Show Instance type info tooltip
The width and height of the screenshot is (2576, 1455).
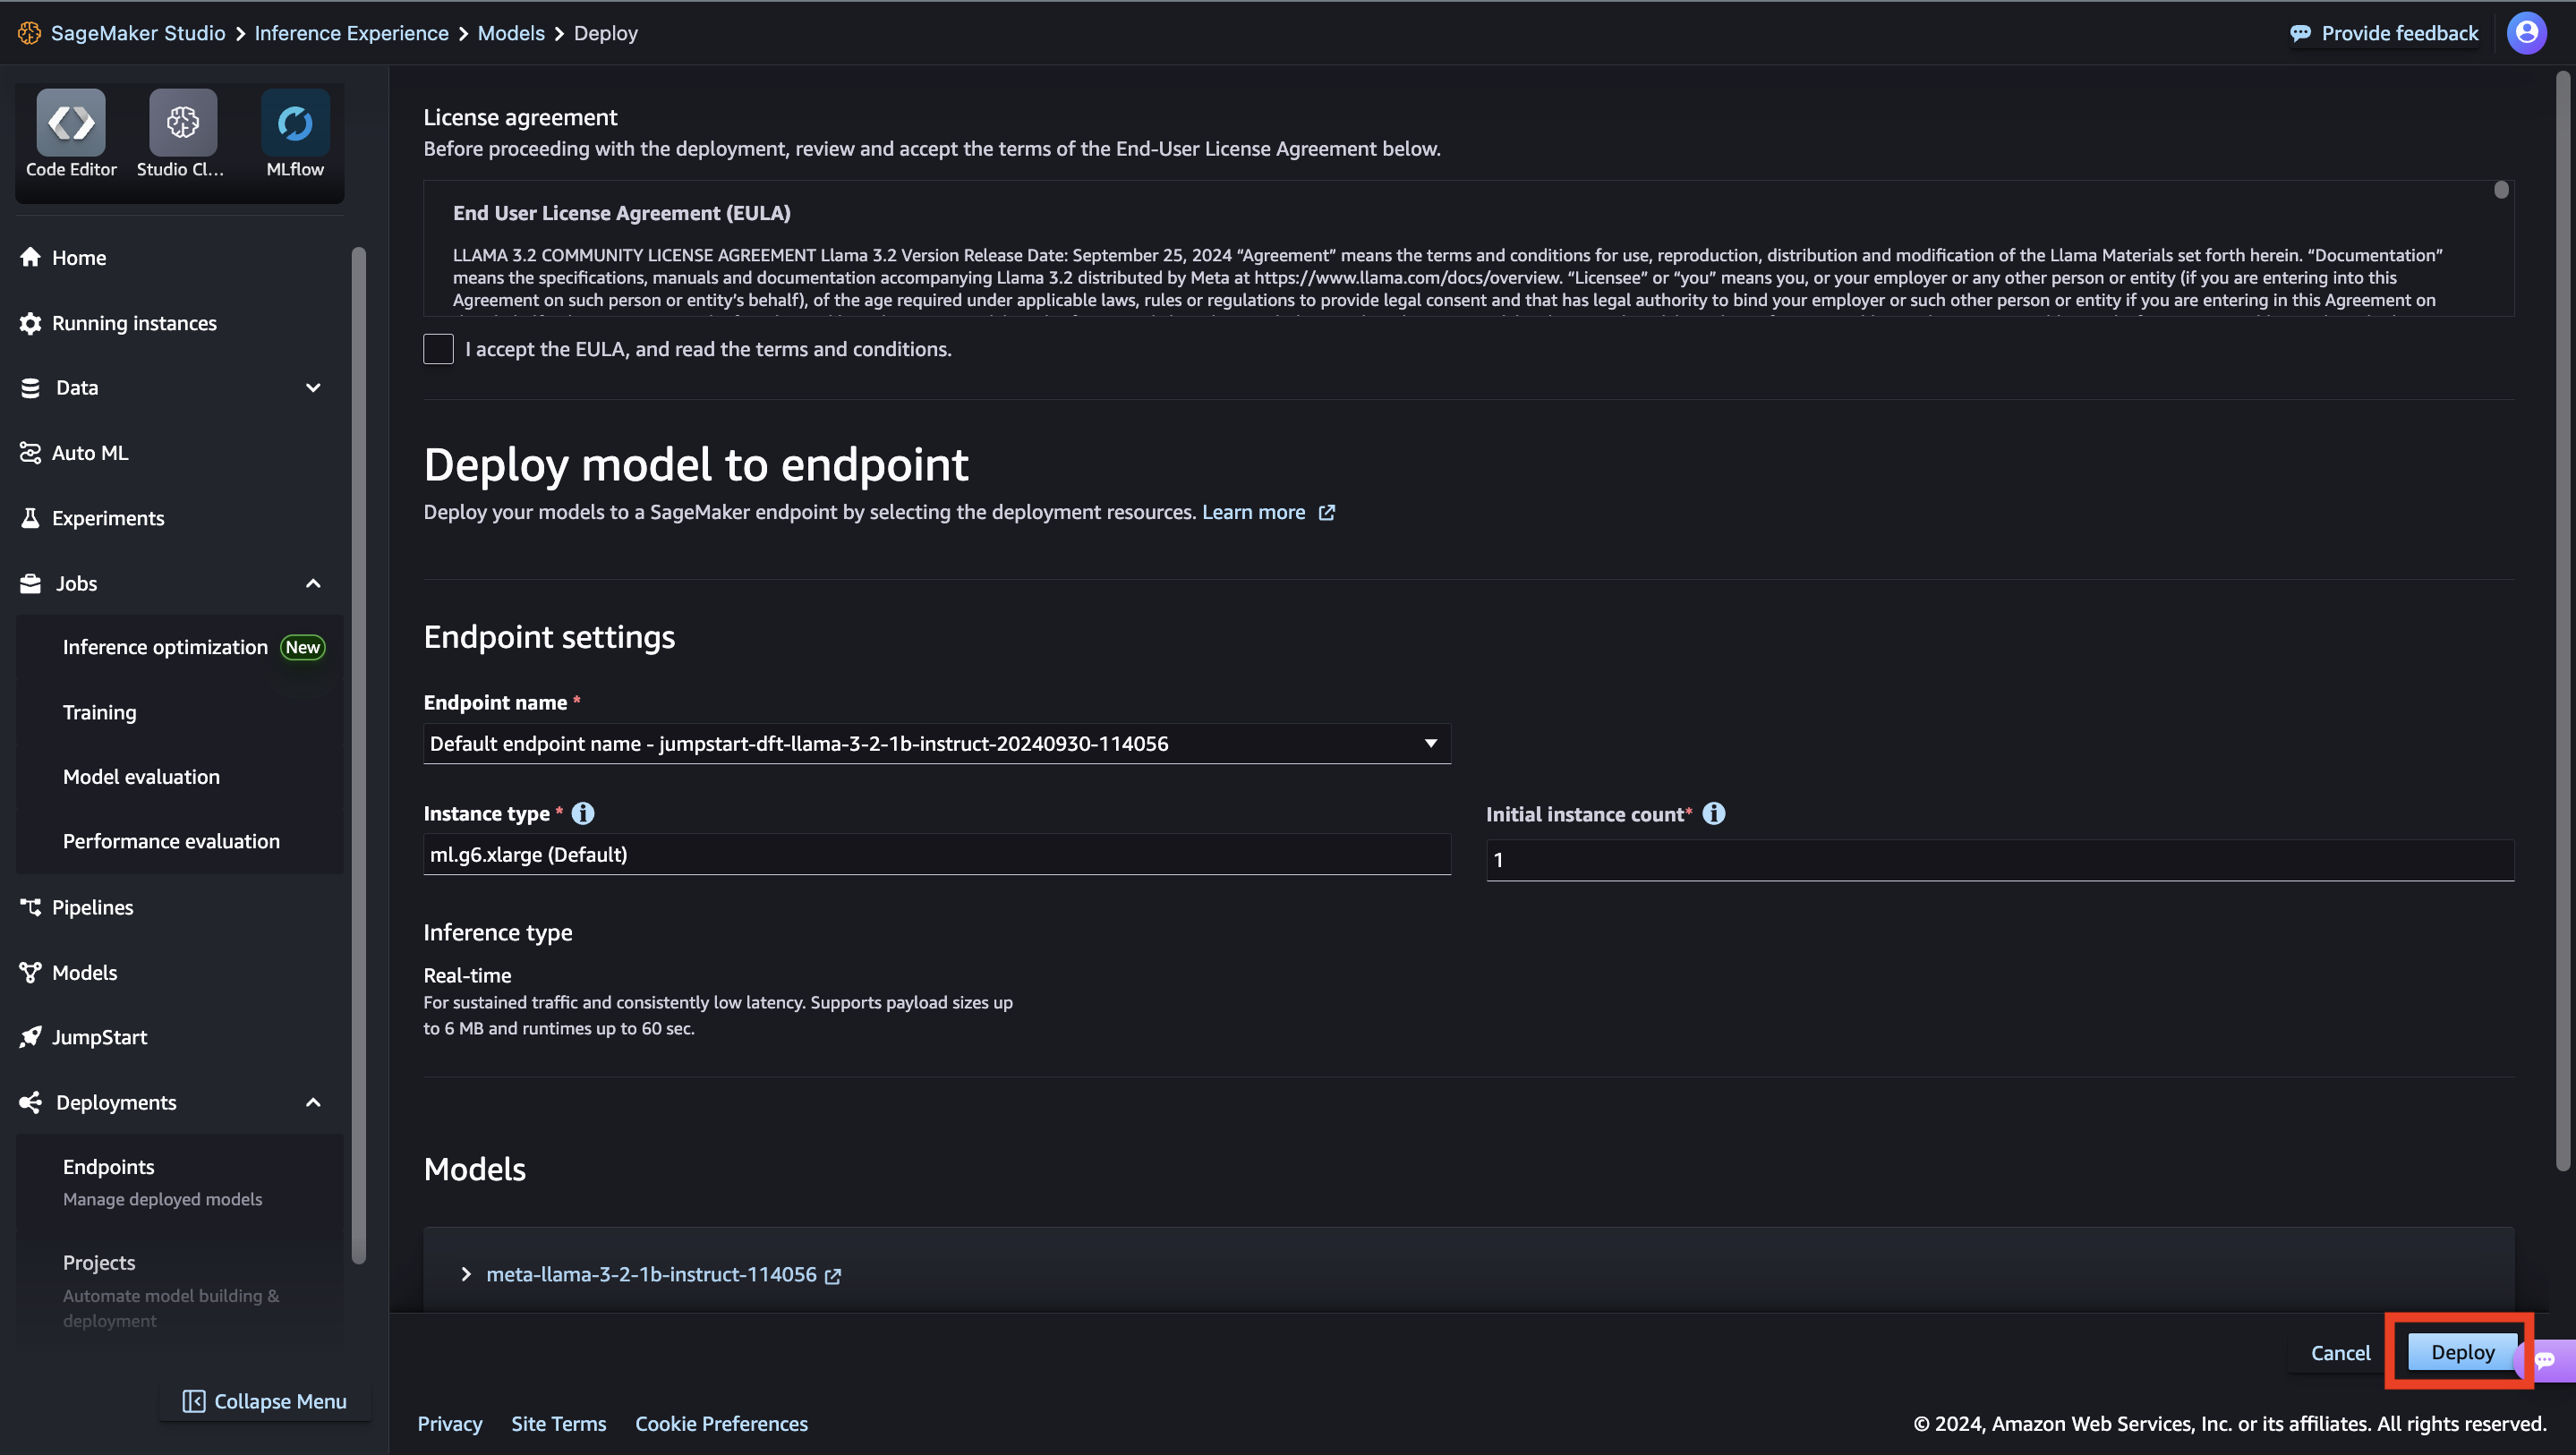(583, 813)
